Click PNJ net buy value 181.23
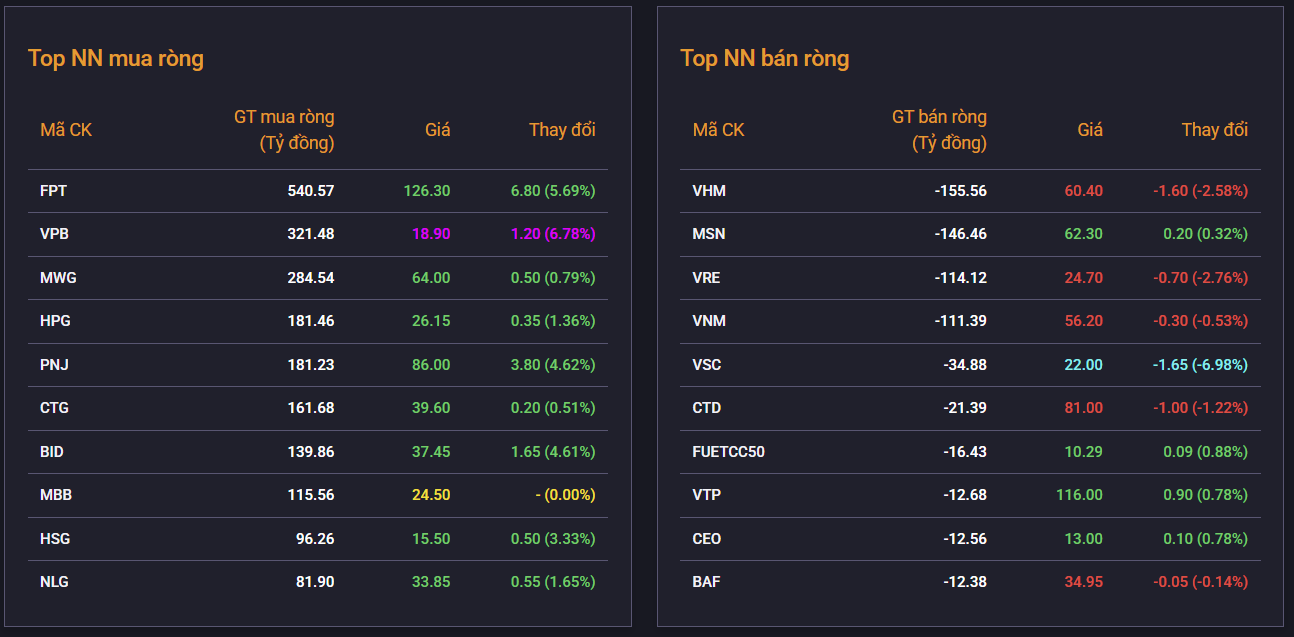This screenshot has height=637, width=1294. [309, 365]
